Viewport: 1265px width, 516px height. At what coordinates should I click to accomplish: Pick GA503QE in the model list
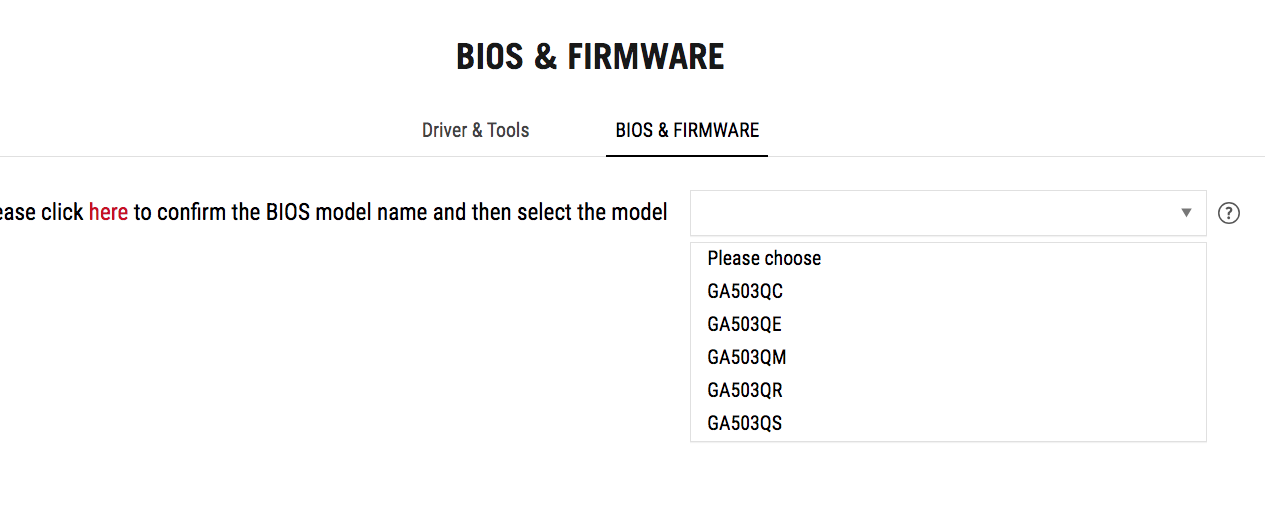(x=744, y=324)
